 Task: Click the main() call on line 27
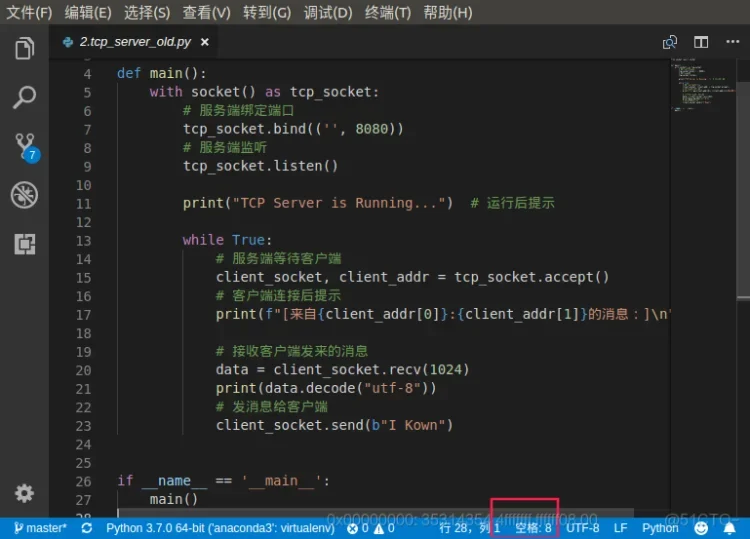coord(174,499)
